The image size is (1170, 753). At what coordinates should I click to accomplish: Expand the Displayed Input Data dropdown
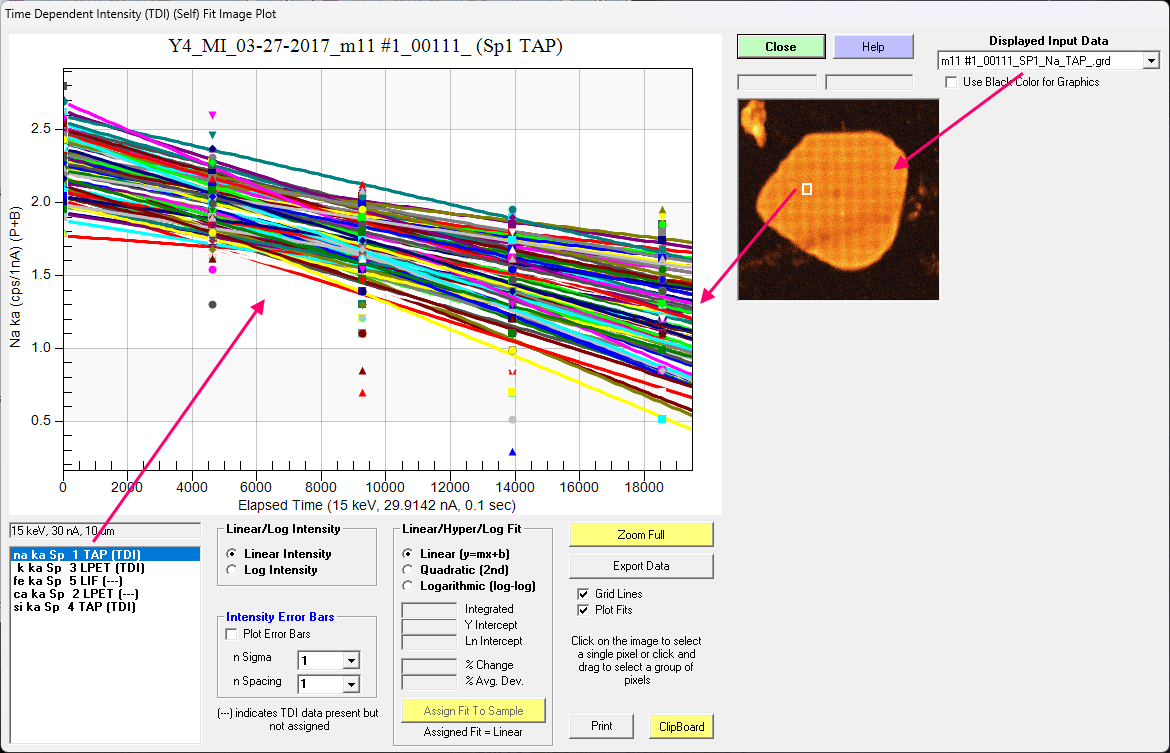tap(1151, 61)
